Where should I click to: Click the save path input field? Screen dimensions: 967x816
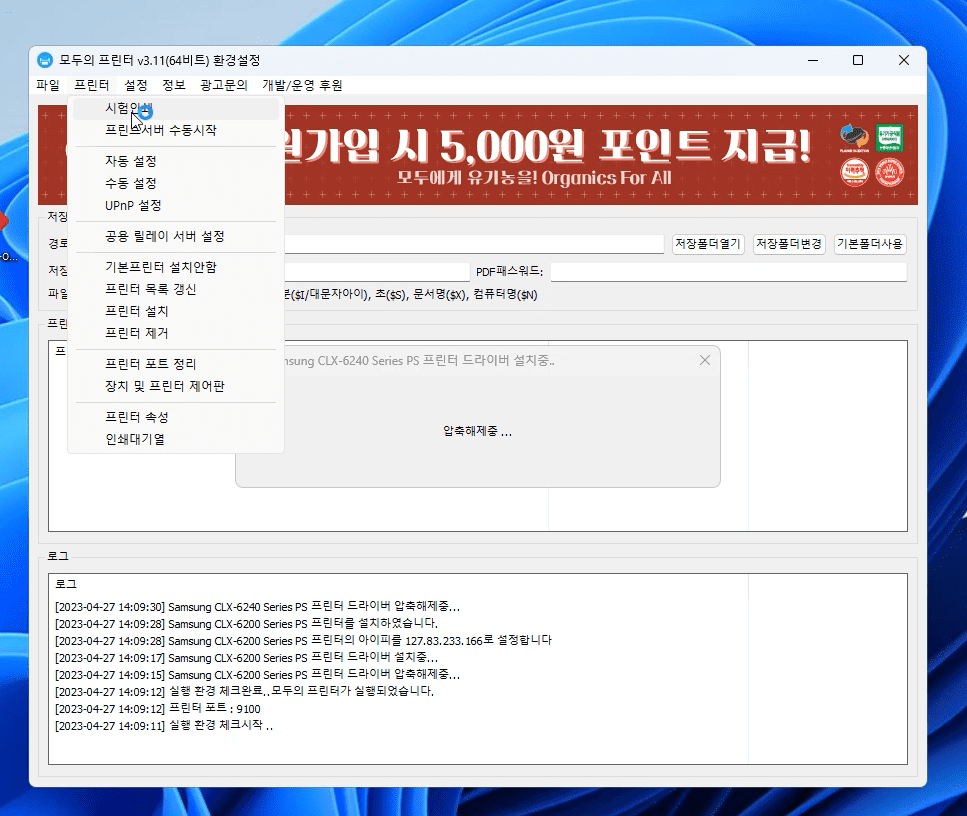tap(474, 244)
